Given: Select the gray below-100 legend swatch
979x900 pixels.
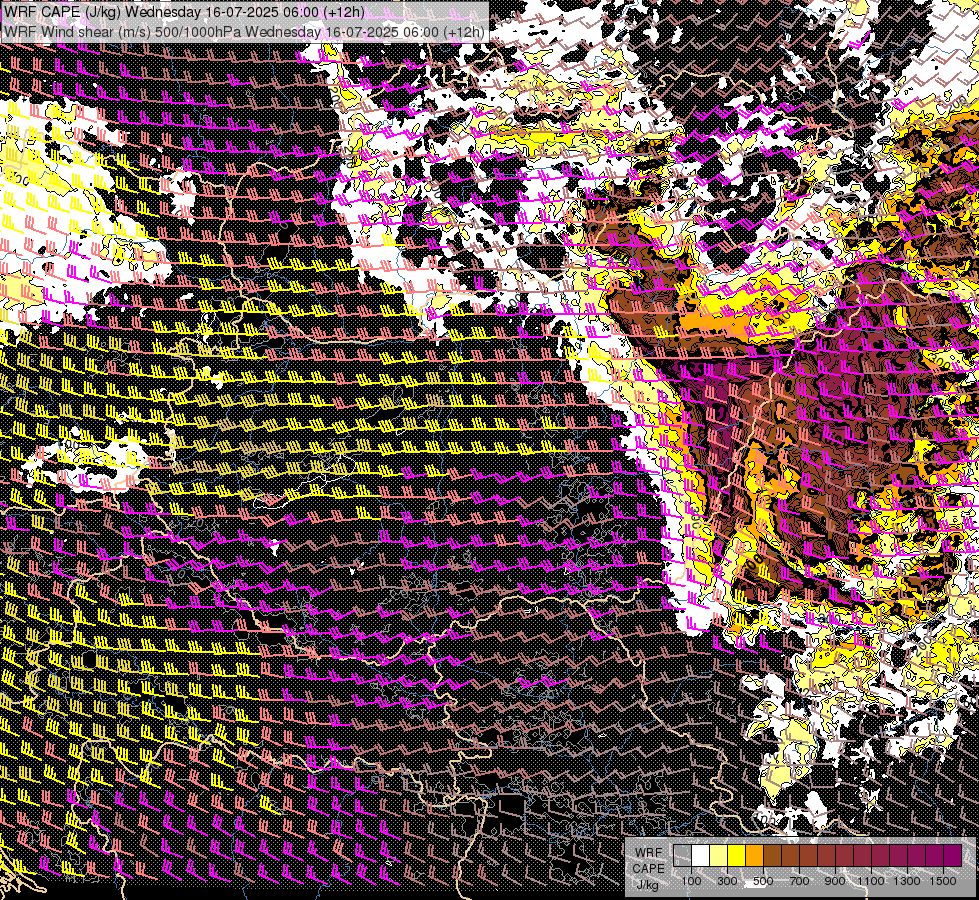Looking at the screenshot, I should (682, 856).
